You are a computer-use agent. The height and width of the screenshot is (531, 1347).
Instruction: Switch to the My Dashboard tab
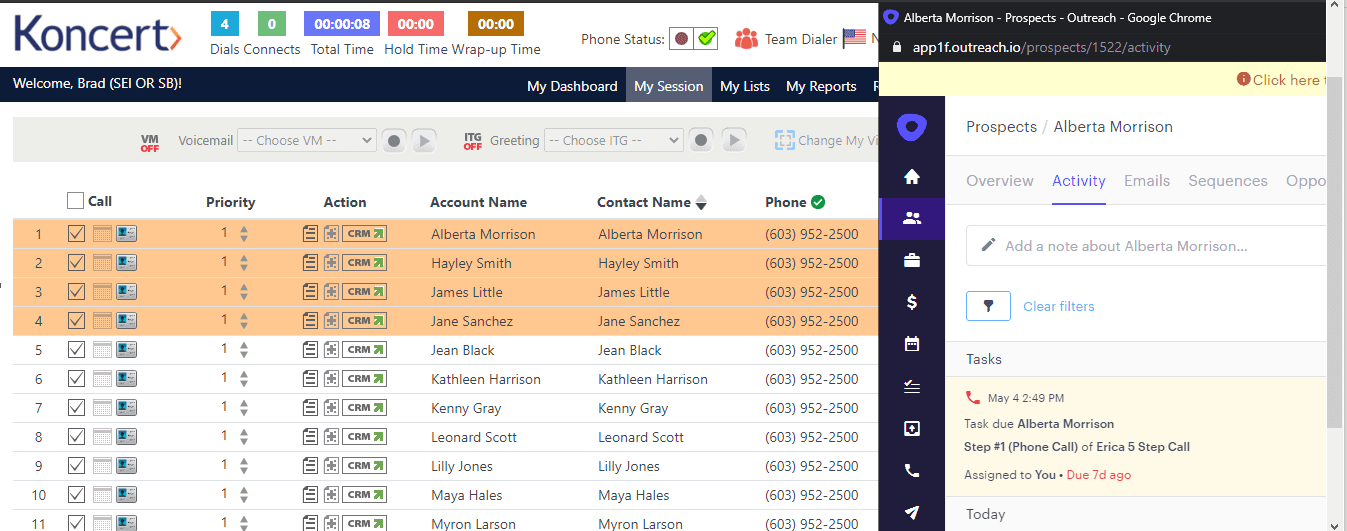pyautogui.click(x=572, y=86)
